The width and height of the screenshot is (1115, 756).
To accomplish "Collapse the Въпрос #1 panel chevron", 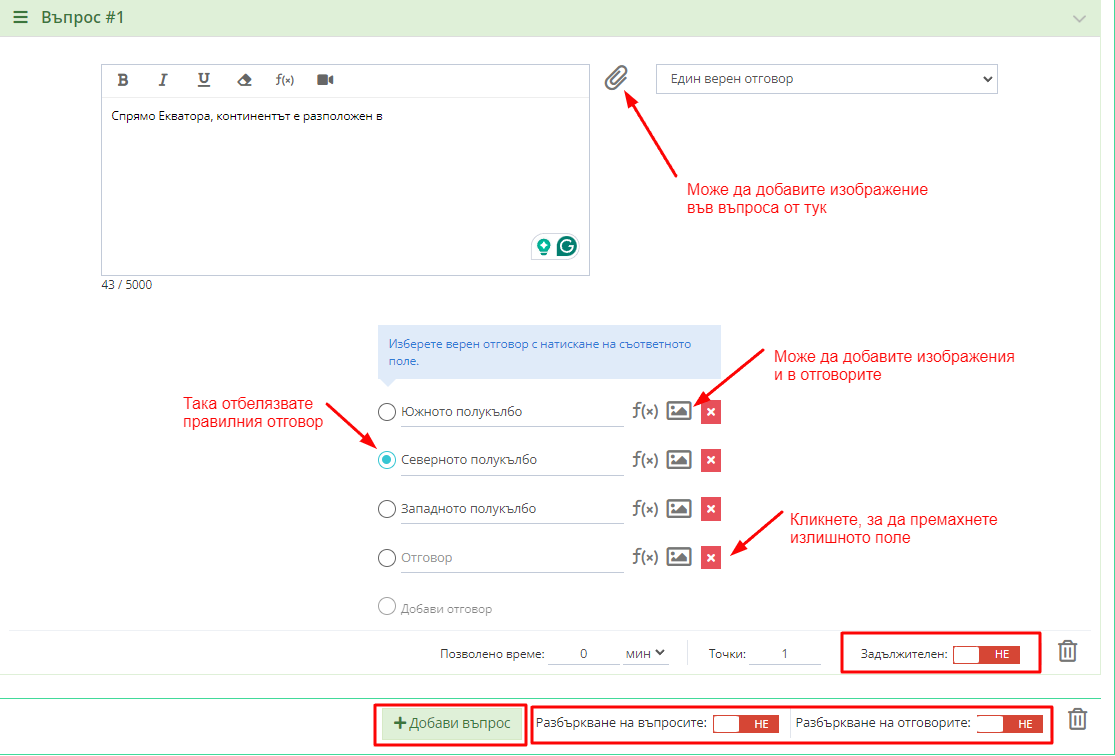I will pos(1079,19).
